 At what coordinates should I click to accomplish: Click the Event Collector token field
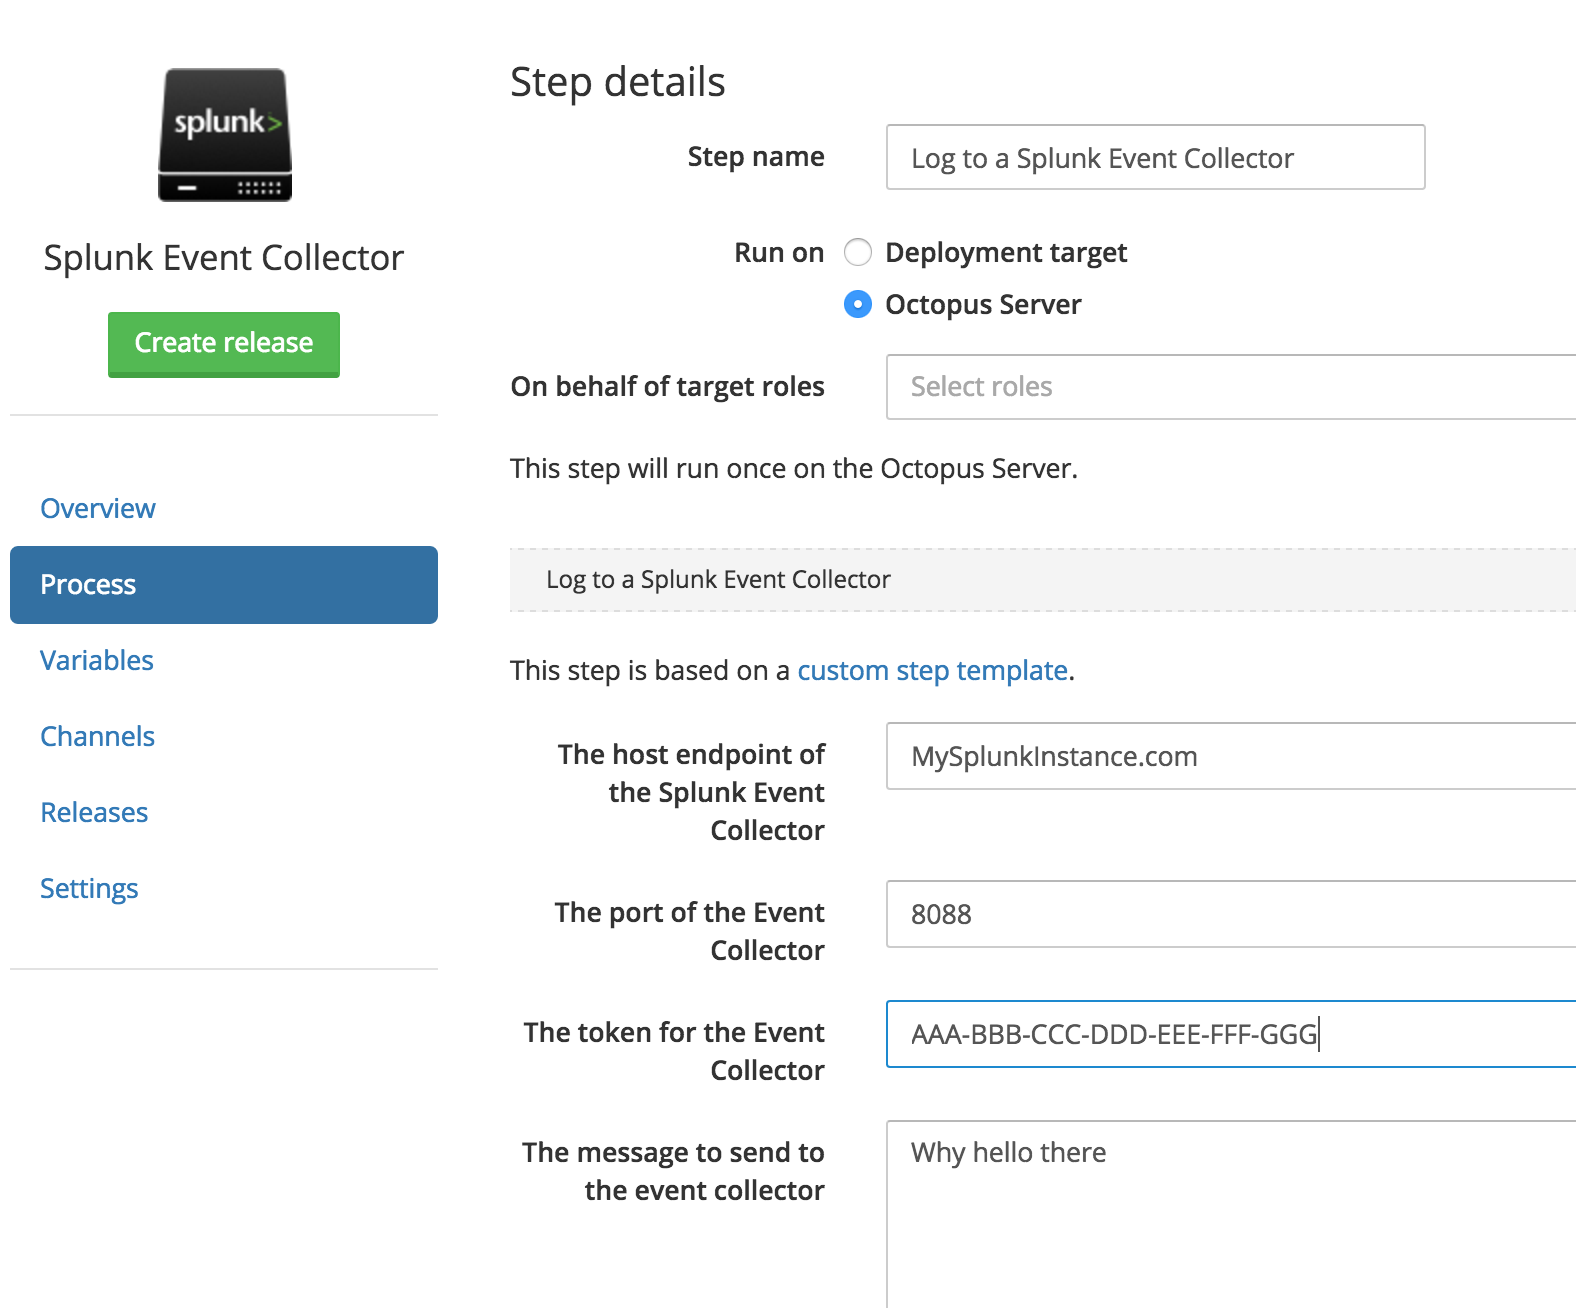(1231, 1034)
